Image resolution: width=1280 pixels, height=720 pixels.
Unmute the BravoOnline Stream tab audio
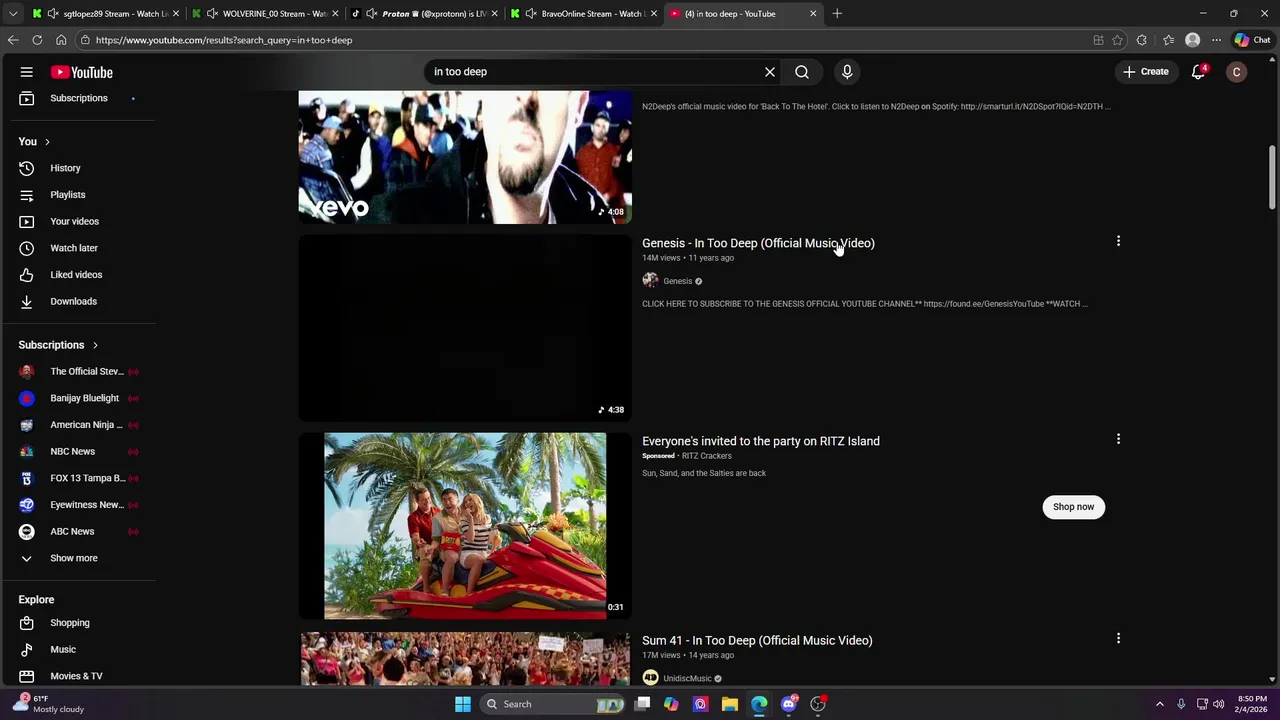(530, 14)
